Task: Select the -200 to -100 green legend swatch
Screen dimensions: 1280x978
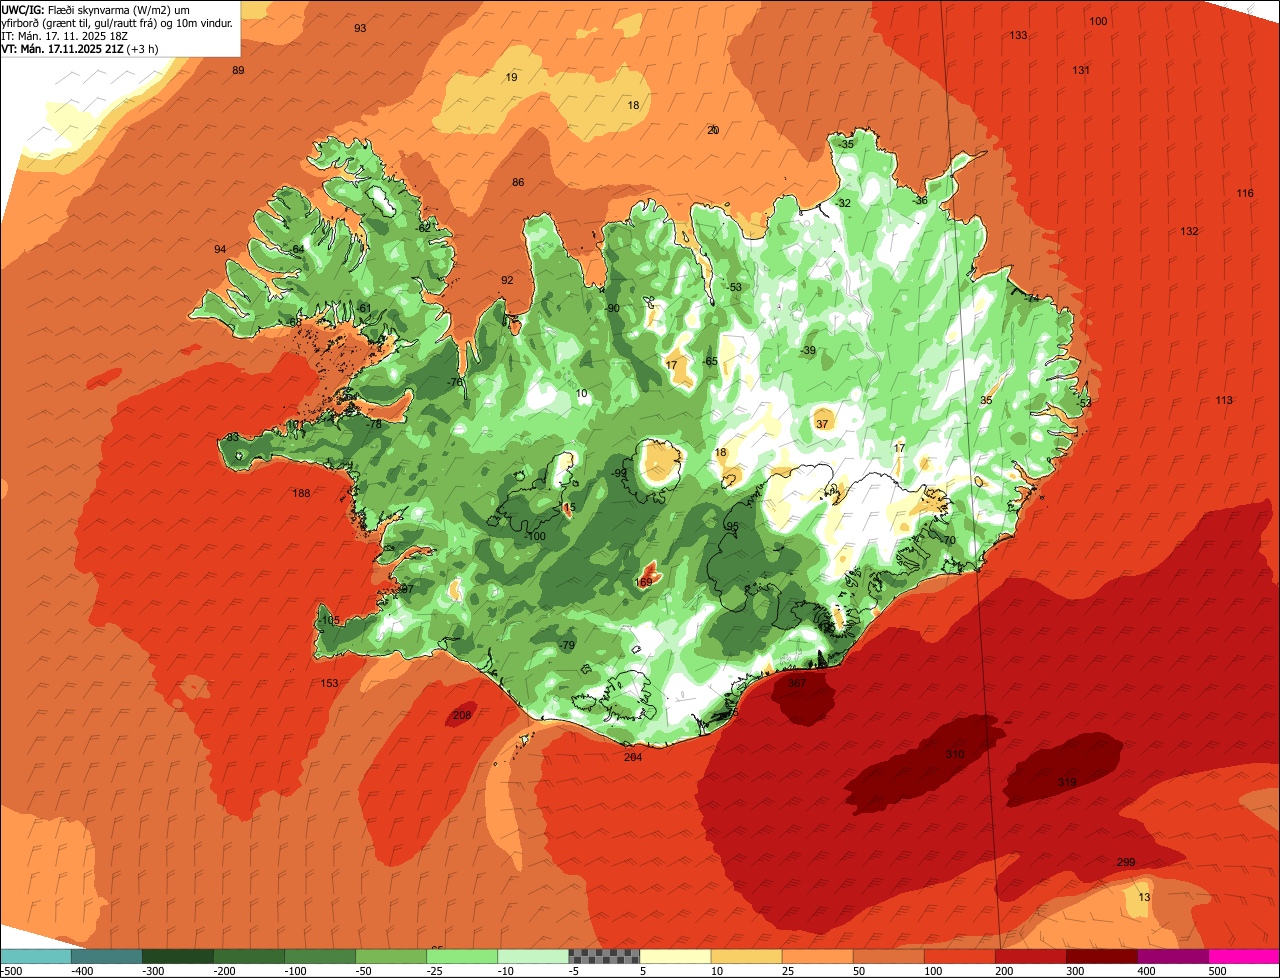Action: (x=248, y=956)
